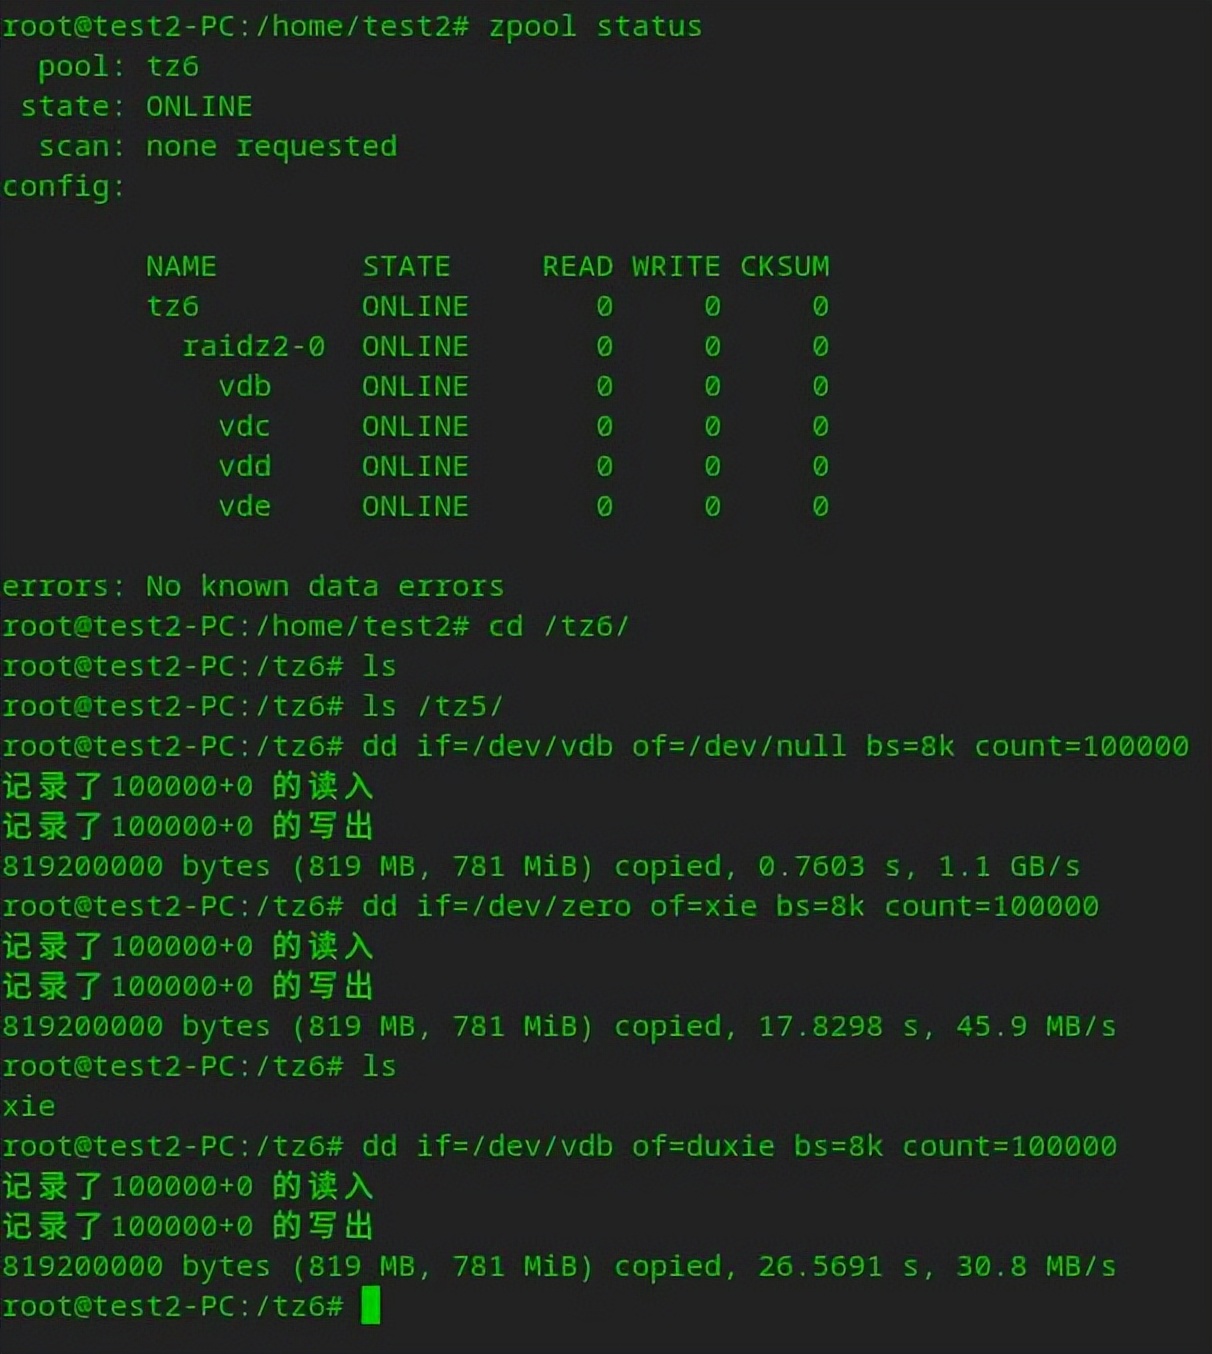Click the 'cd /tz6/' command
The height and width of the screenshot is (1354, 1212).
point(559,626)
